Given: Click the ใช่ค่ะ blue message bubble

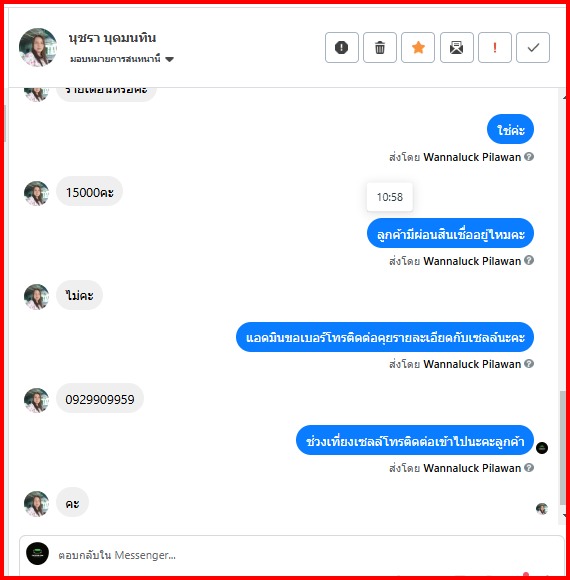Looking at the screenshot, I should [510, 129].
